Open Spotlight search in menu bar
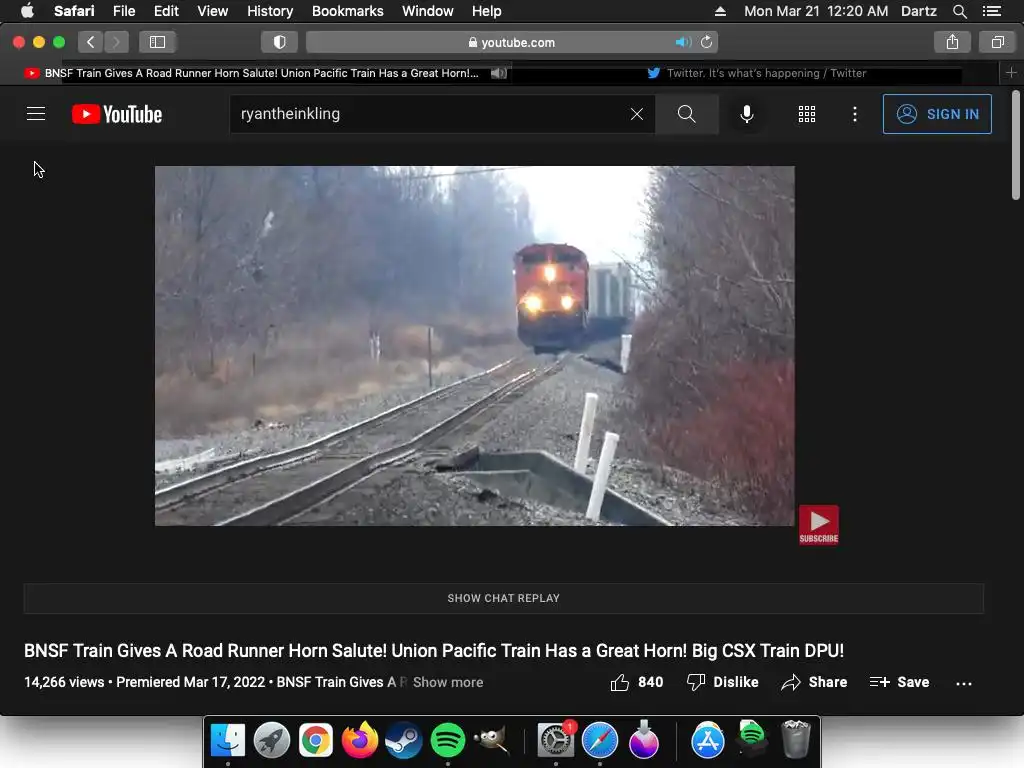The width and height of the screenshot is (1024, 768). coord(959,11)
